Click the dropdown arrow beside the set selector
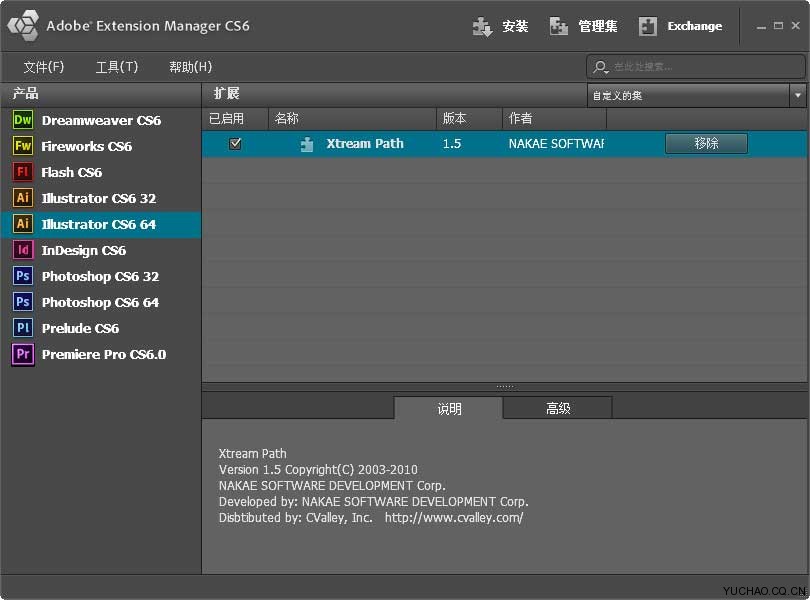The height and width of the screenshot is (600, 810). [x=797, y=96]
